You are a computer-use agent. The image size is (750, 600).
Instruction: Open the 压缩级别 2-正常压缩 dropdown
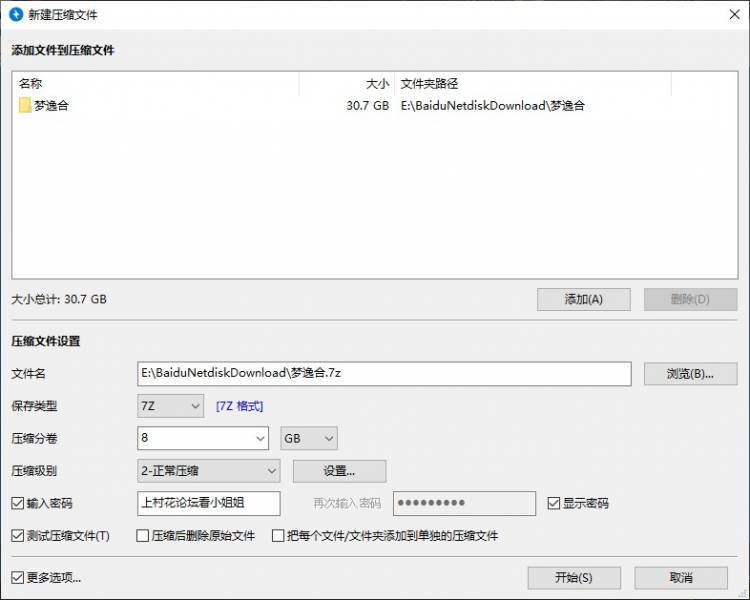tap(209, 471)
